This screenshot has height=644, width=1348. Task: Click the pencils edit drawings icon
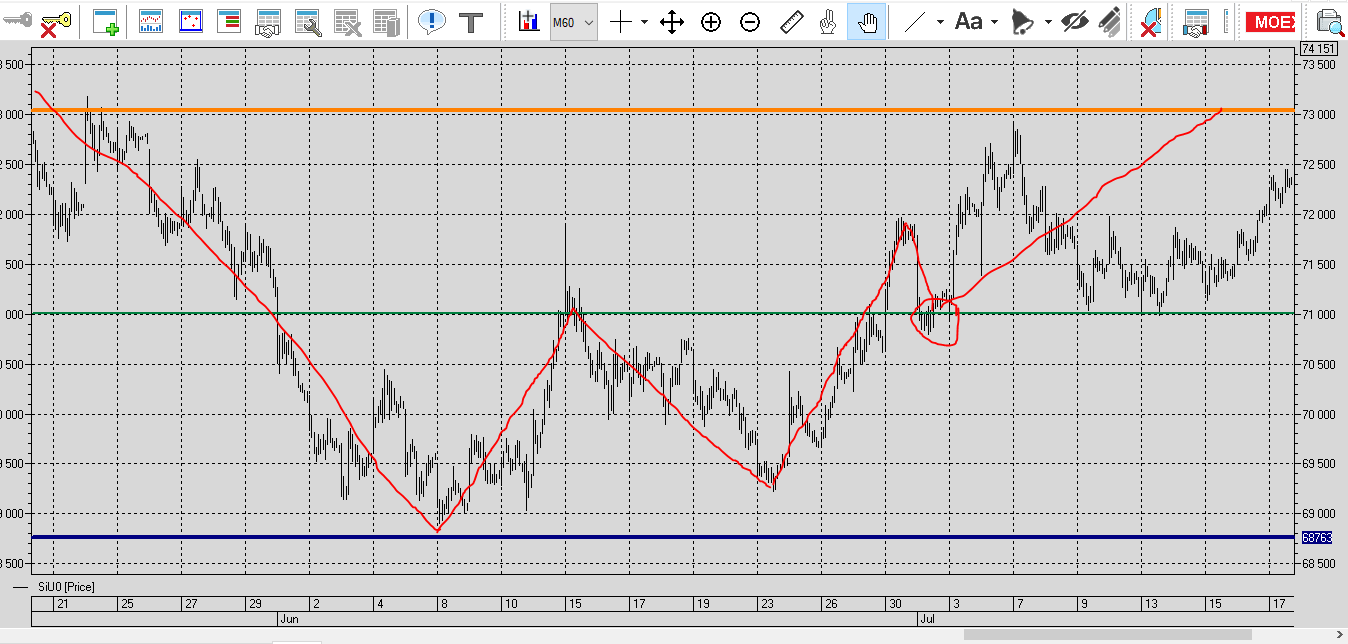click(1108, 22)
